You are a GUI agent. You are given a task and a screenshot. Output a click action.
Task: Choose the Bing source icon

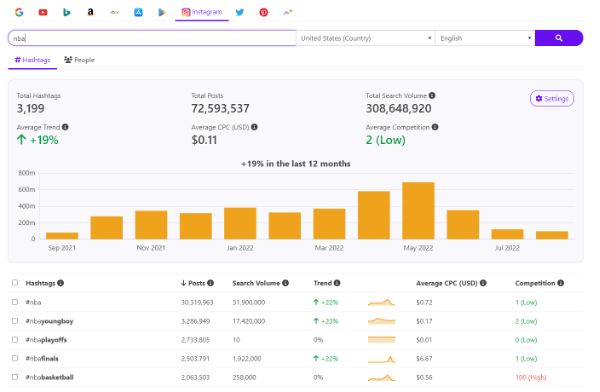[x=67, y=12]
